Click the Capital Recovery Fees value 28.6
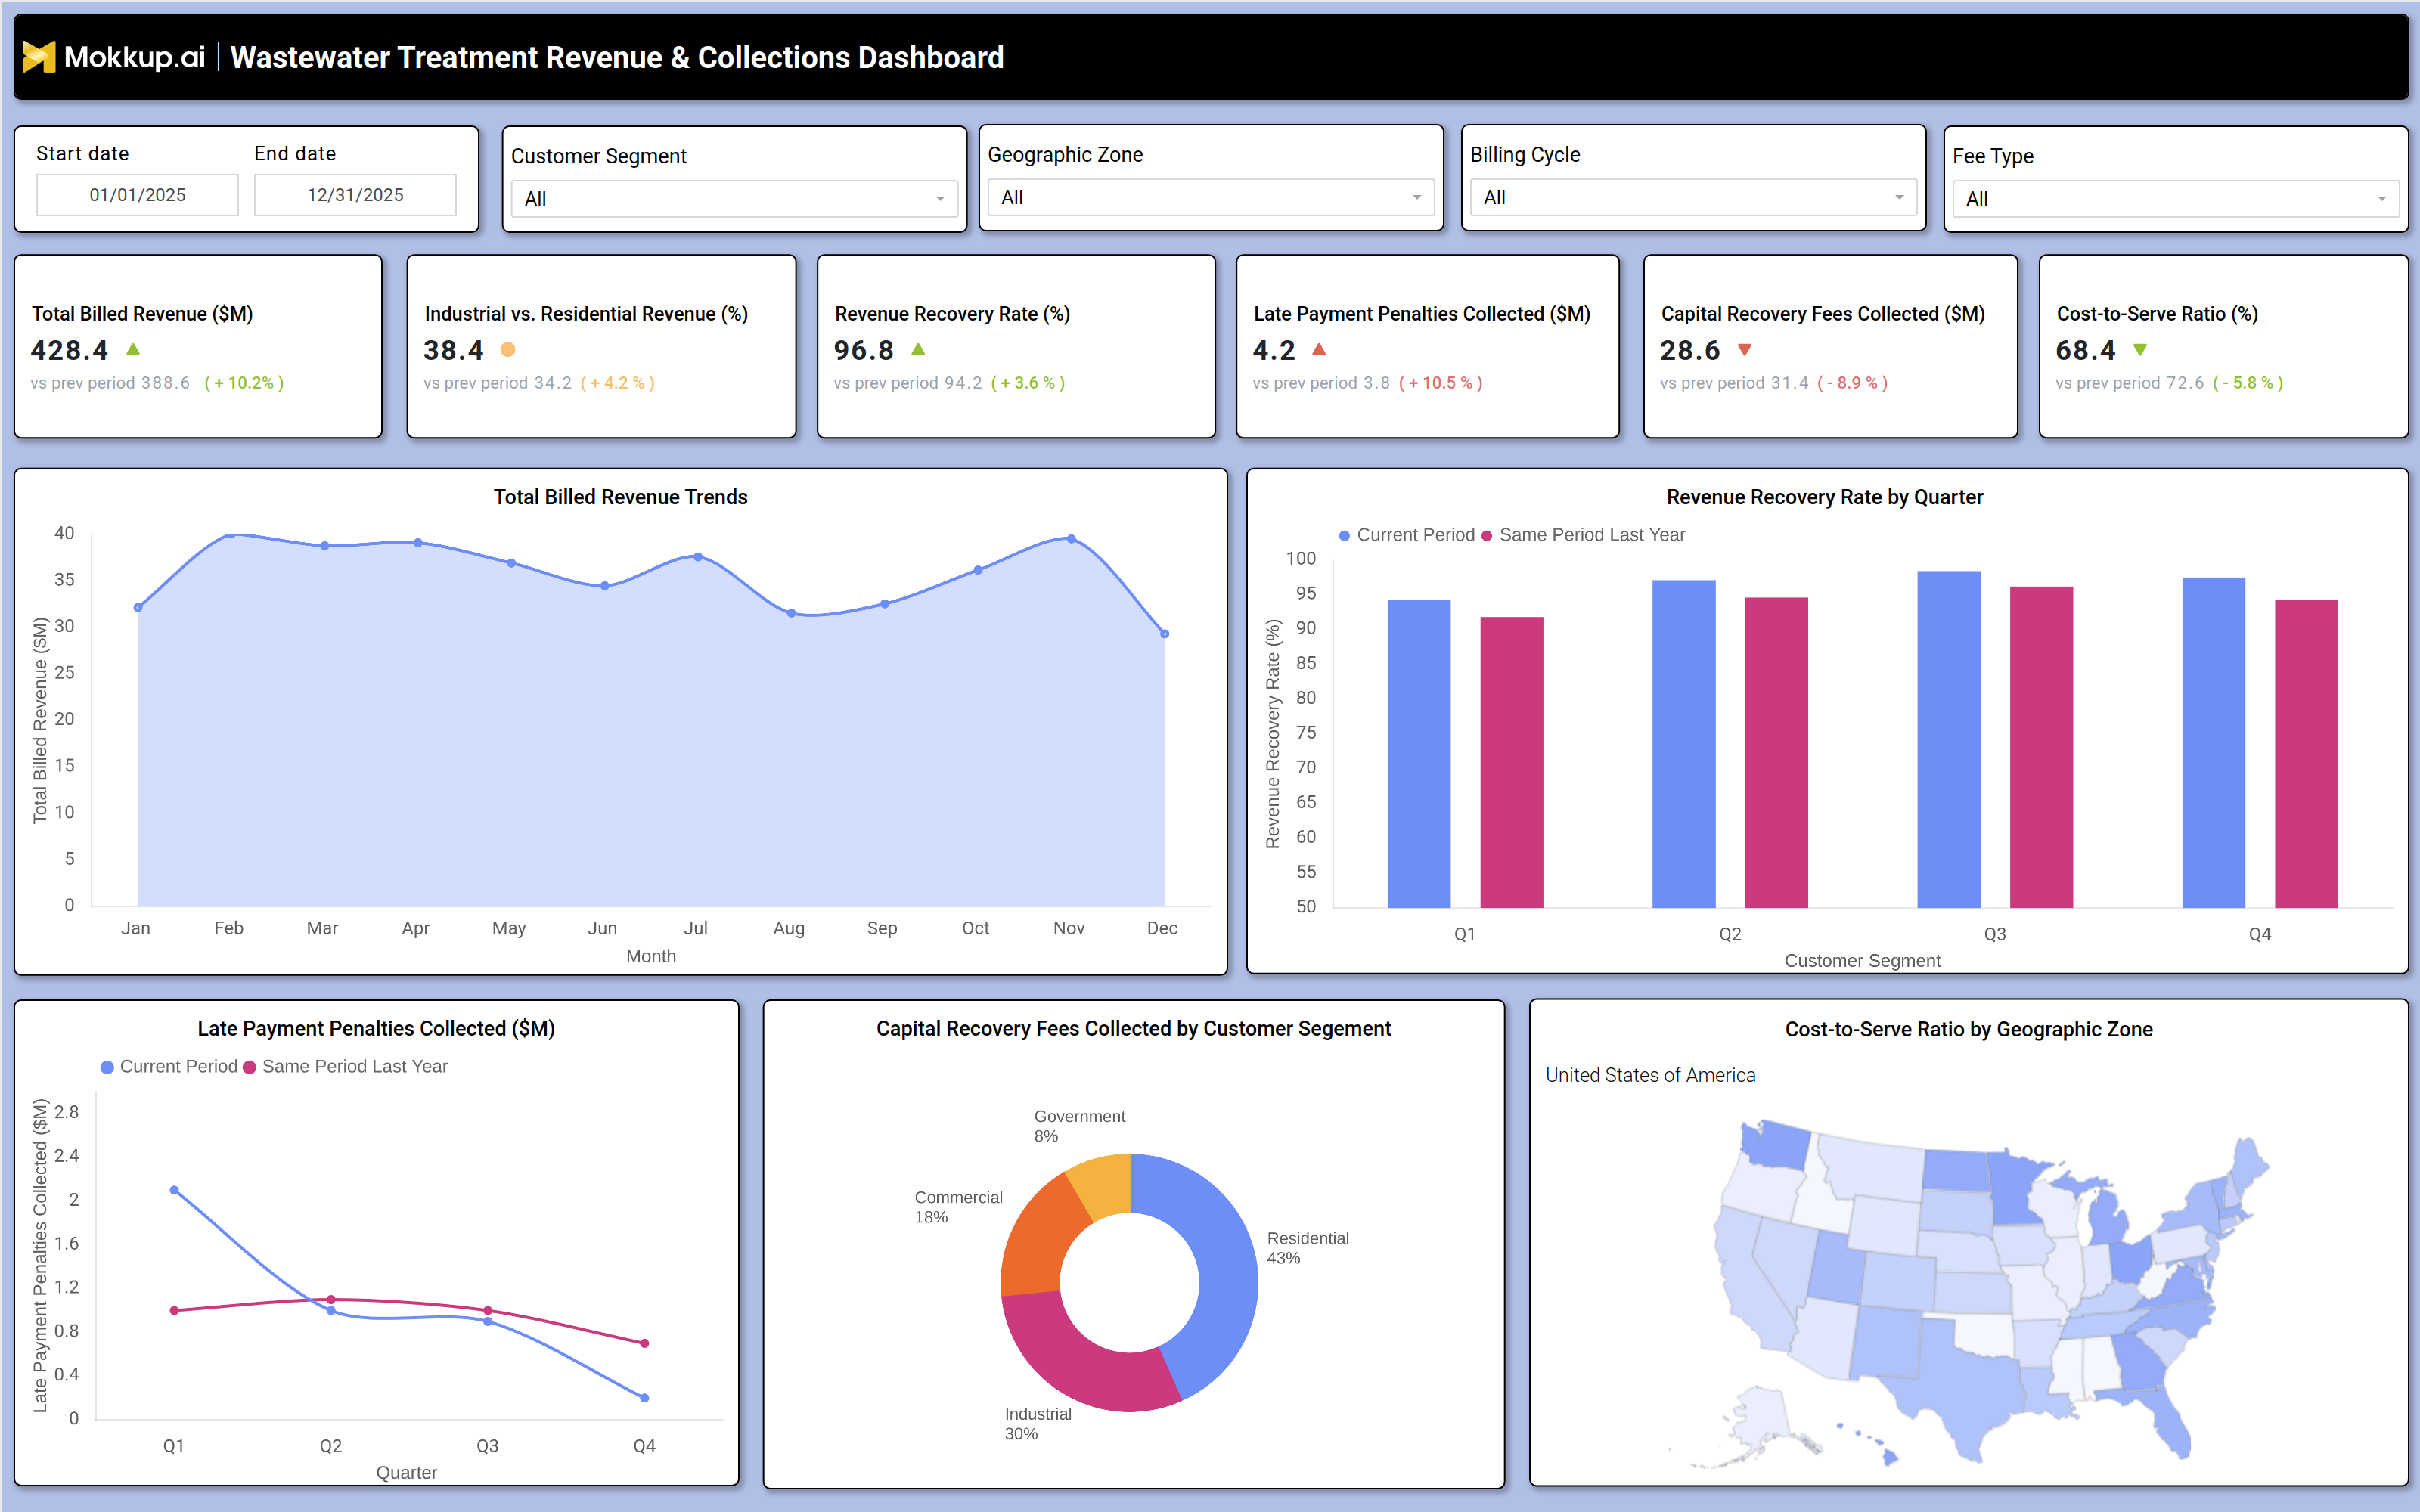This screenshot has height=1512, width=2420. click(x=1690, y=350)
